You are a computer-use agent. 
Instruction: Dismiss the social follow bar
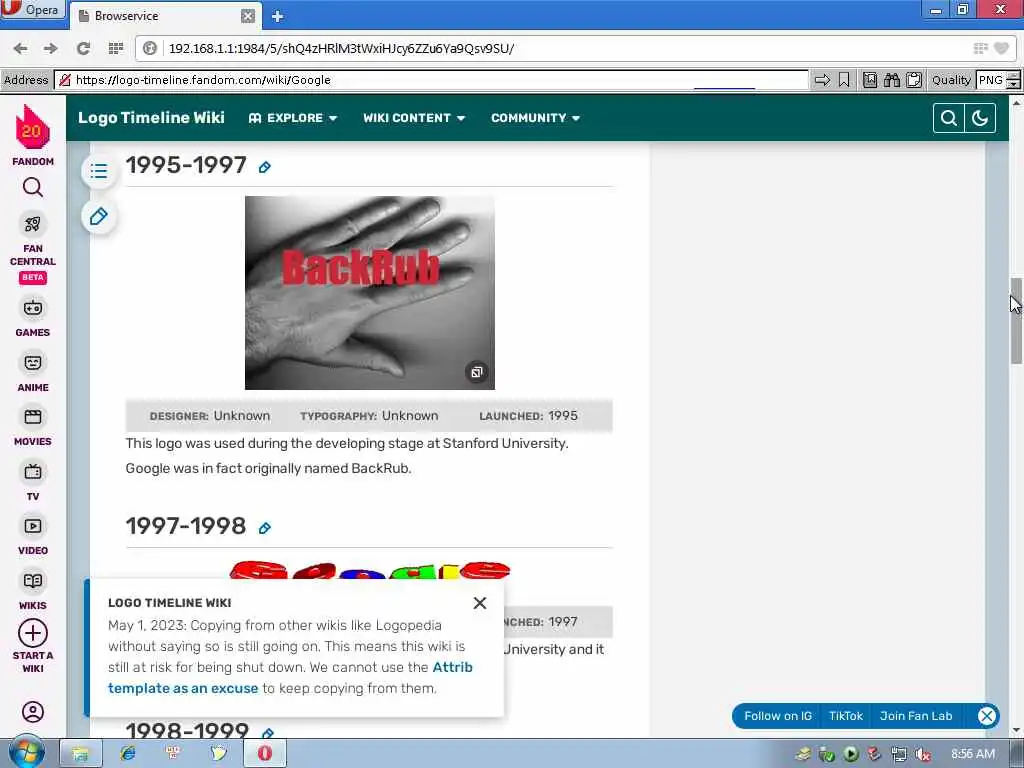pos(987,716)
